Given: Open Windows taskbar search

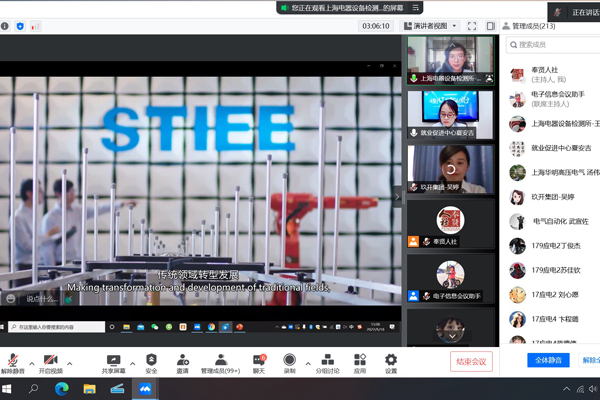Looking at the screenshot, I should pyautogui.click(x=34, y=389).
